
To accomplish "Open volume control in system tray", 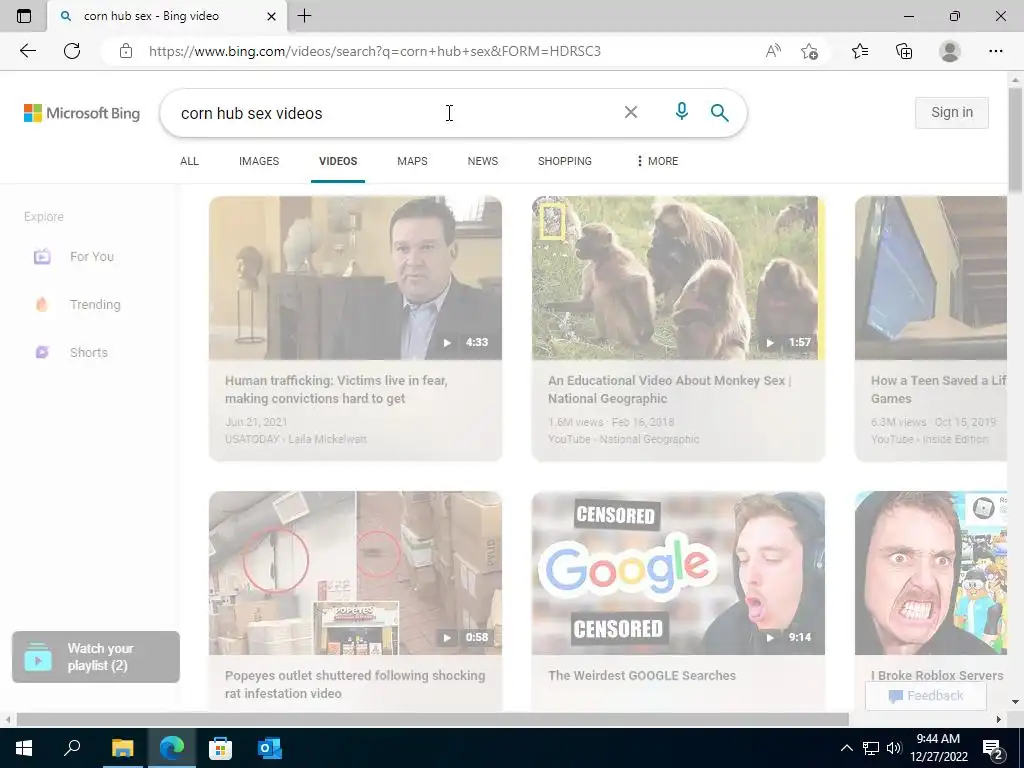I will pyautogui.click(x=894, y=748).
